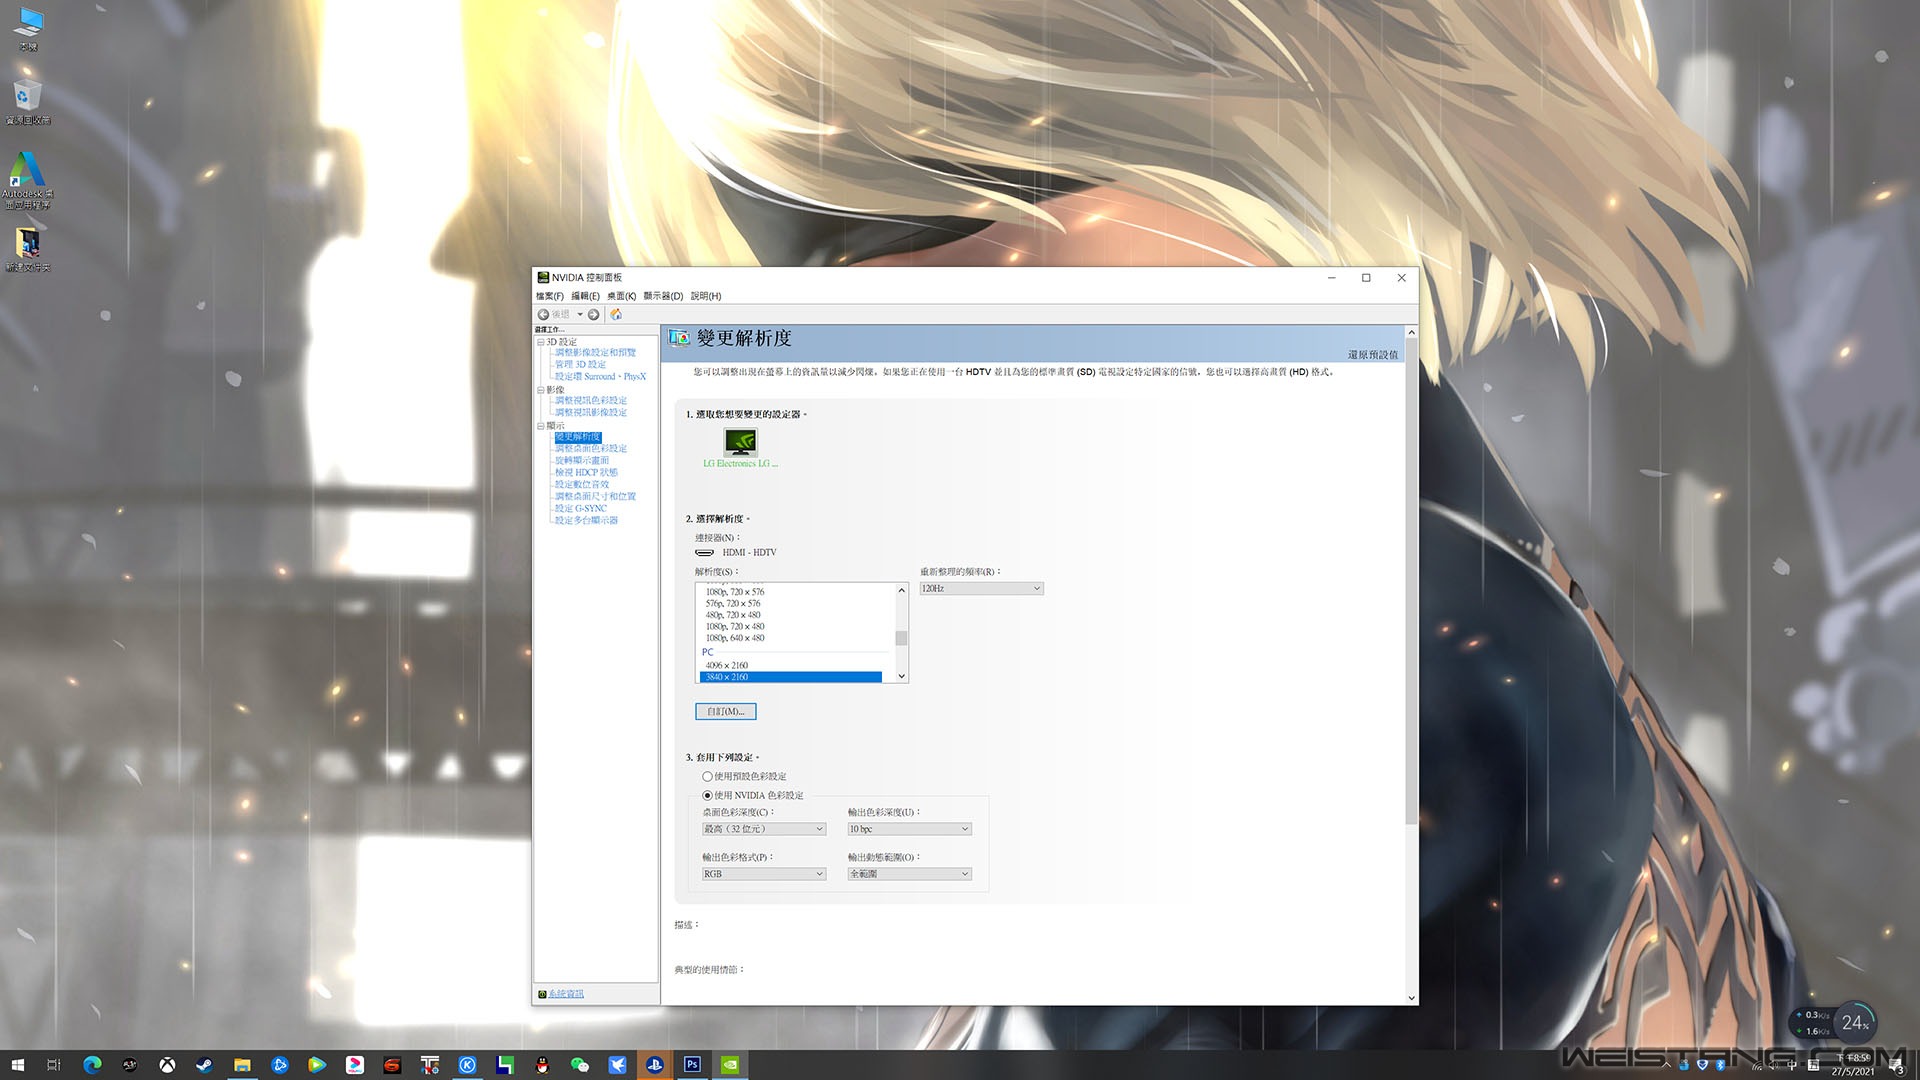Select resolution 3840 × 2160

pyautogui.click(x=790, y=678)
